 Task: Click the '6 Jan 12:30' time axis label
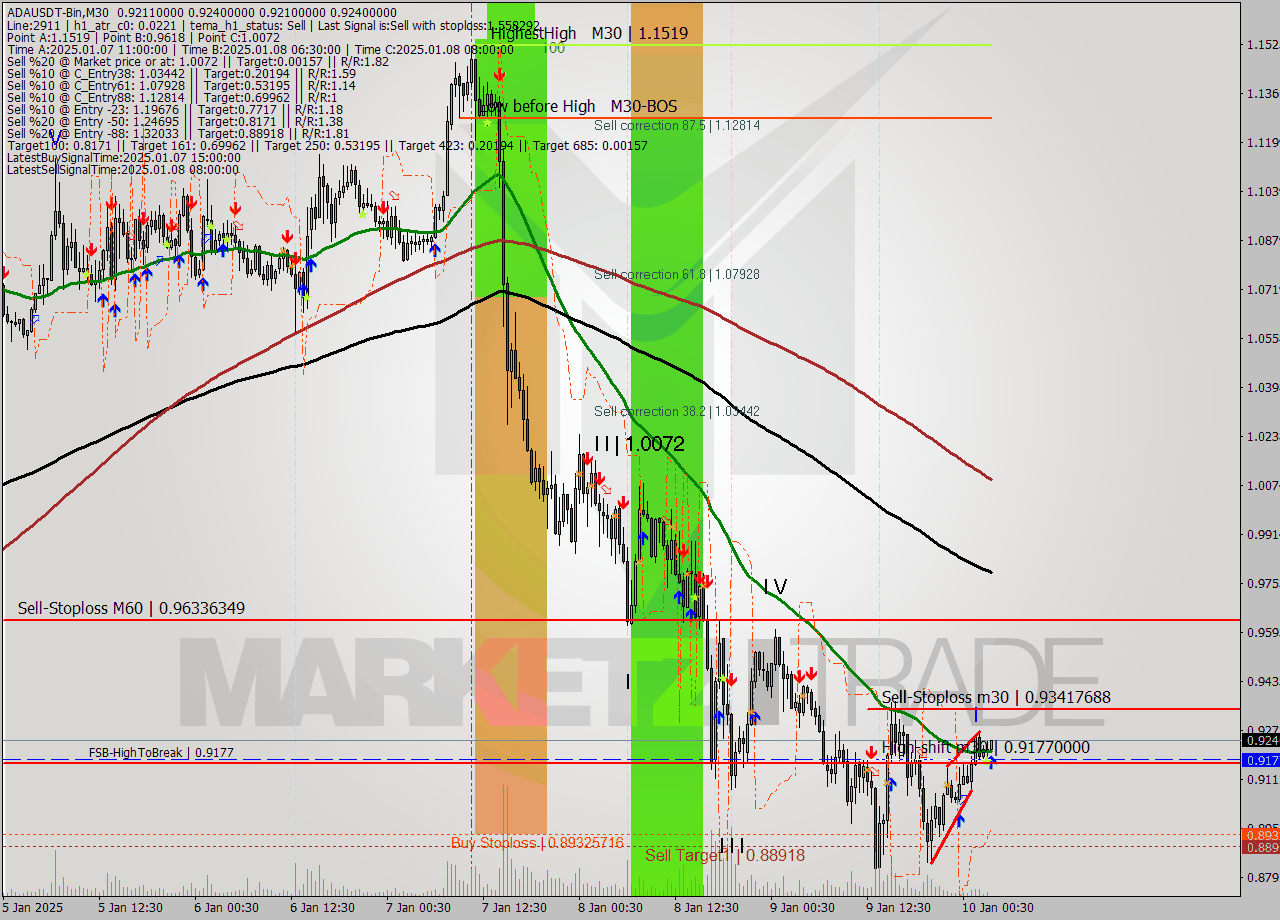click(x=322, y=908)
